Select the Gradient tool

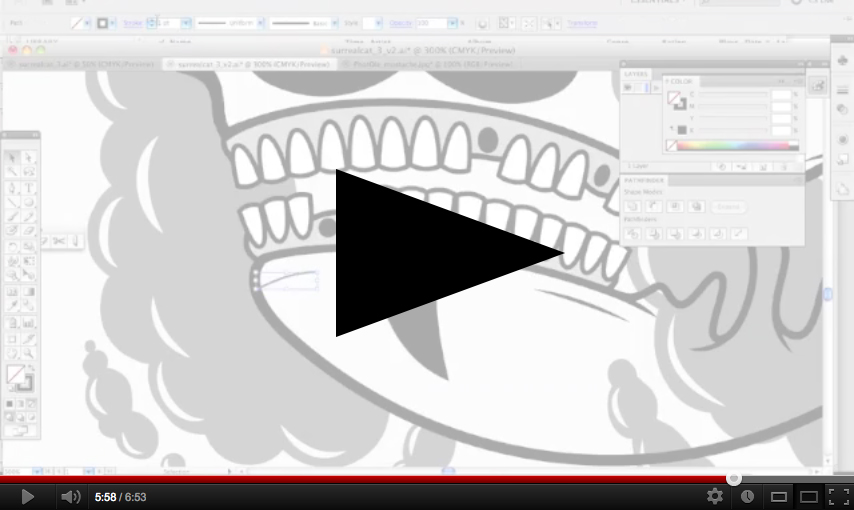[x=29, y=292]
